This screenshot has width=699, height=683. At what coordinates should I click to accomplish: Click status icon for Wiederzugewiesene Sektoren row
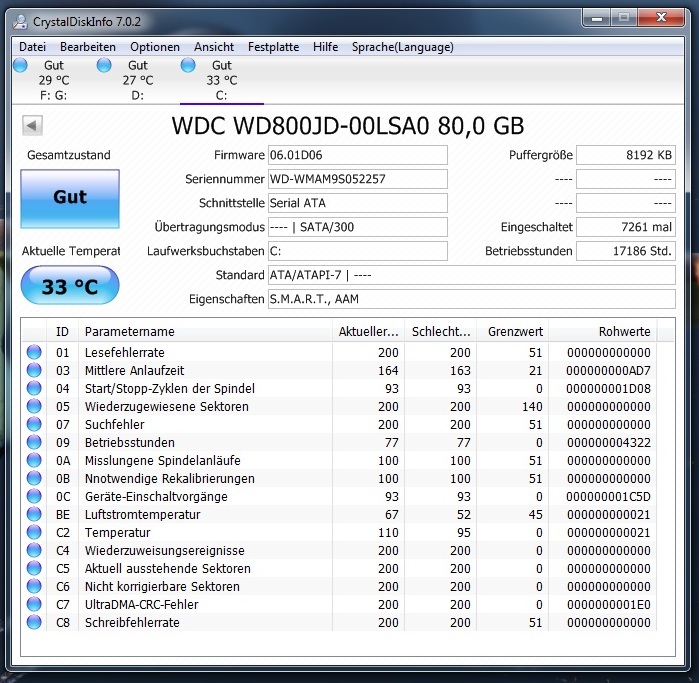[34, 406]
